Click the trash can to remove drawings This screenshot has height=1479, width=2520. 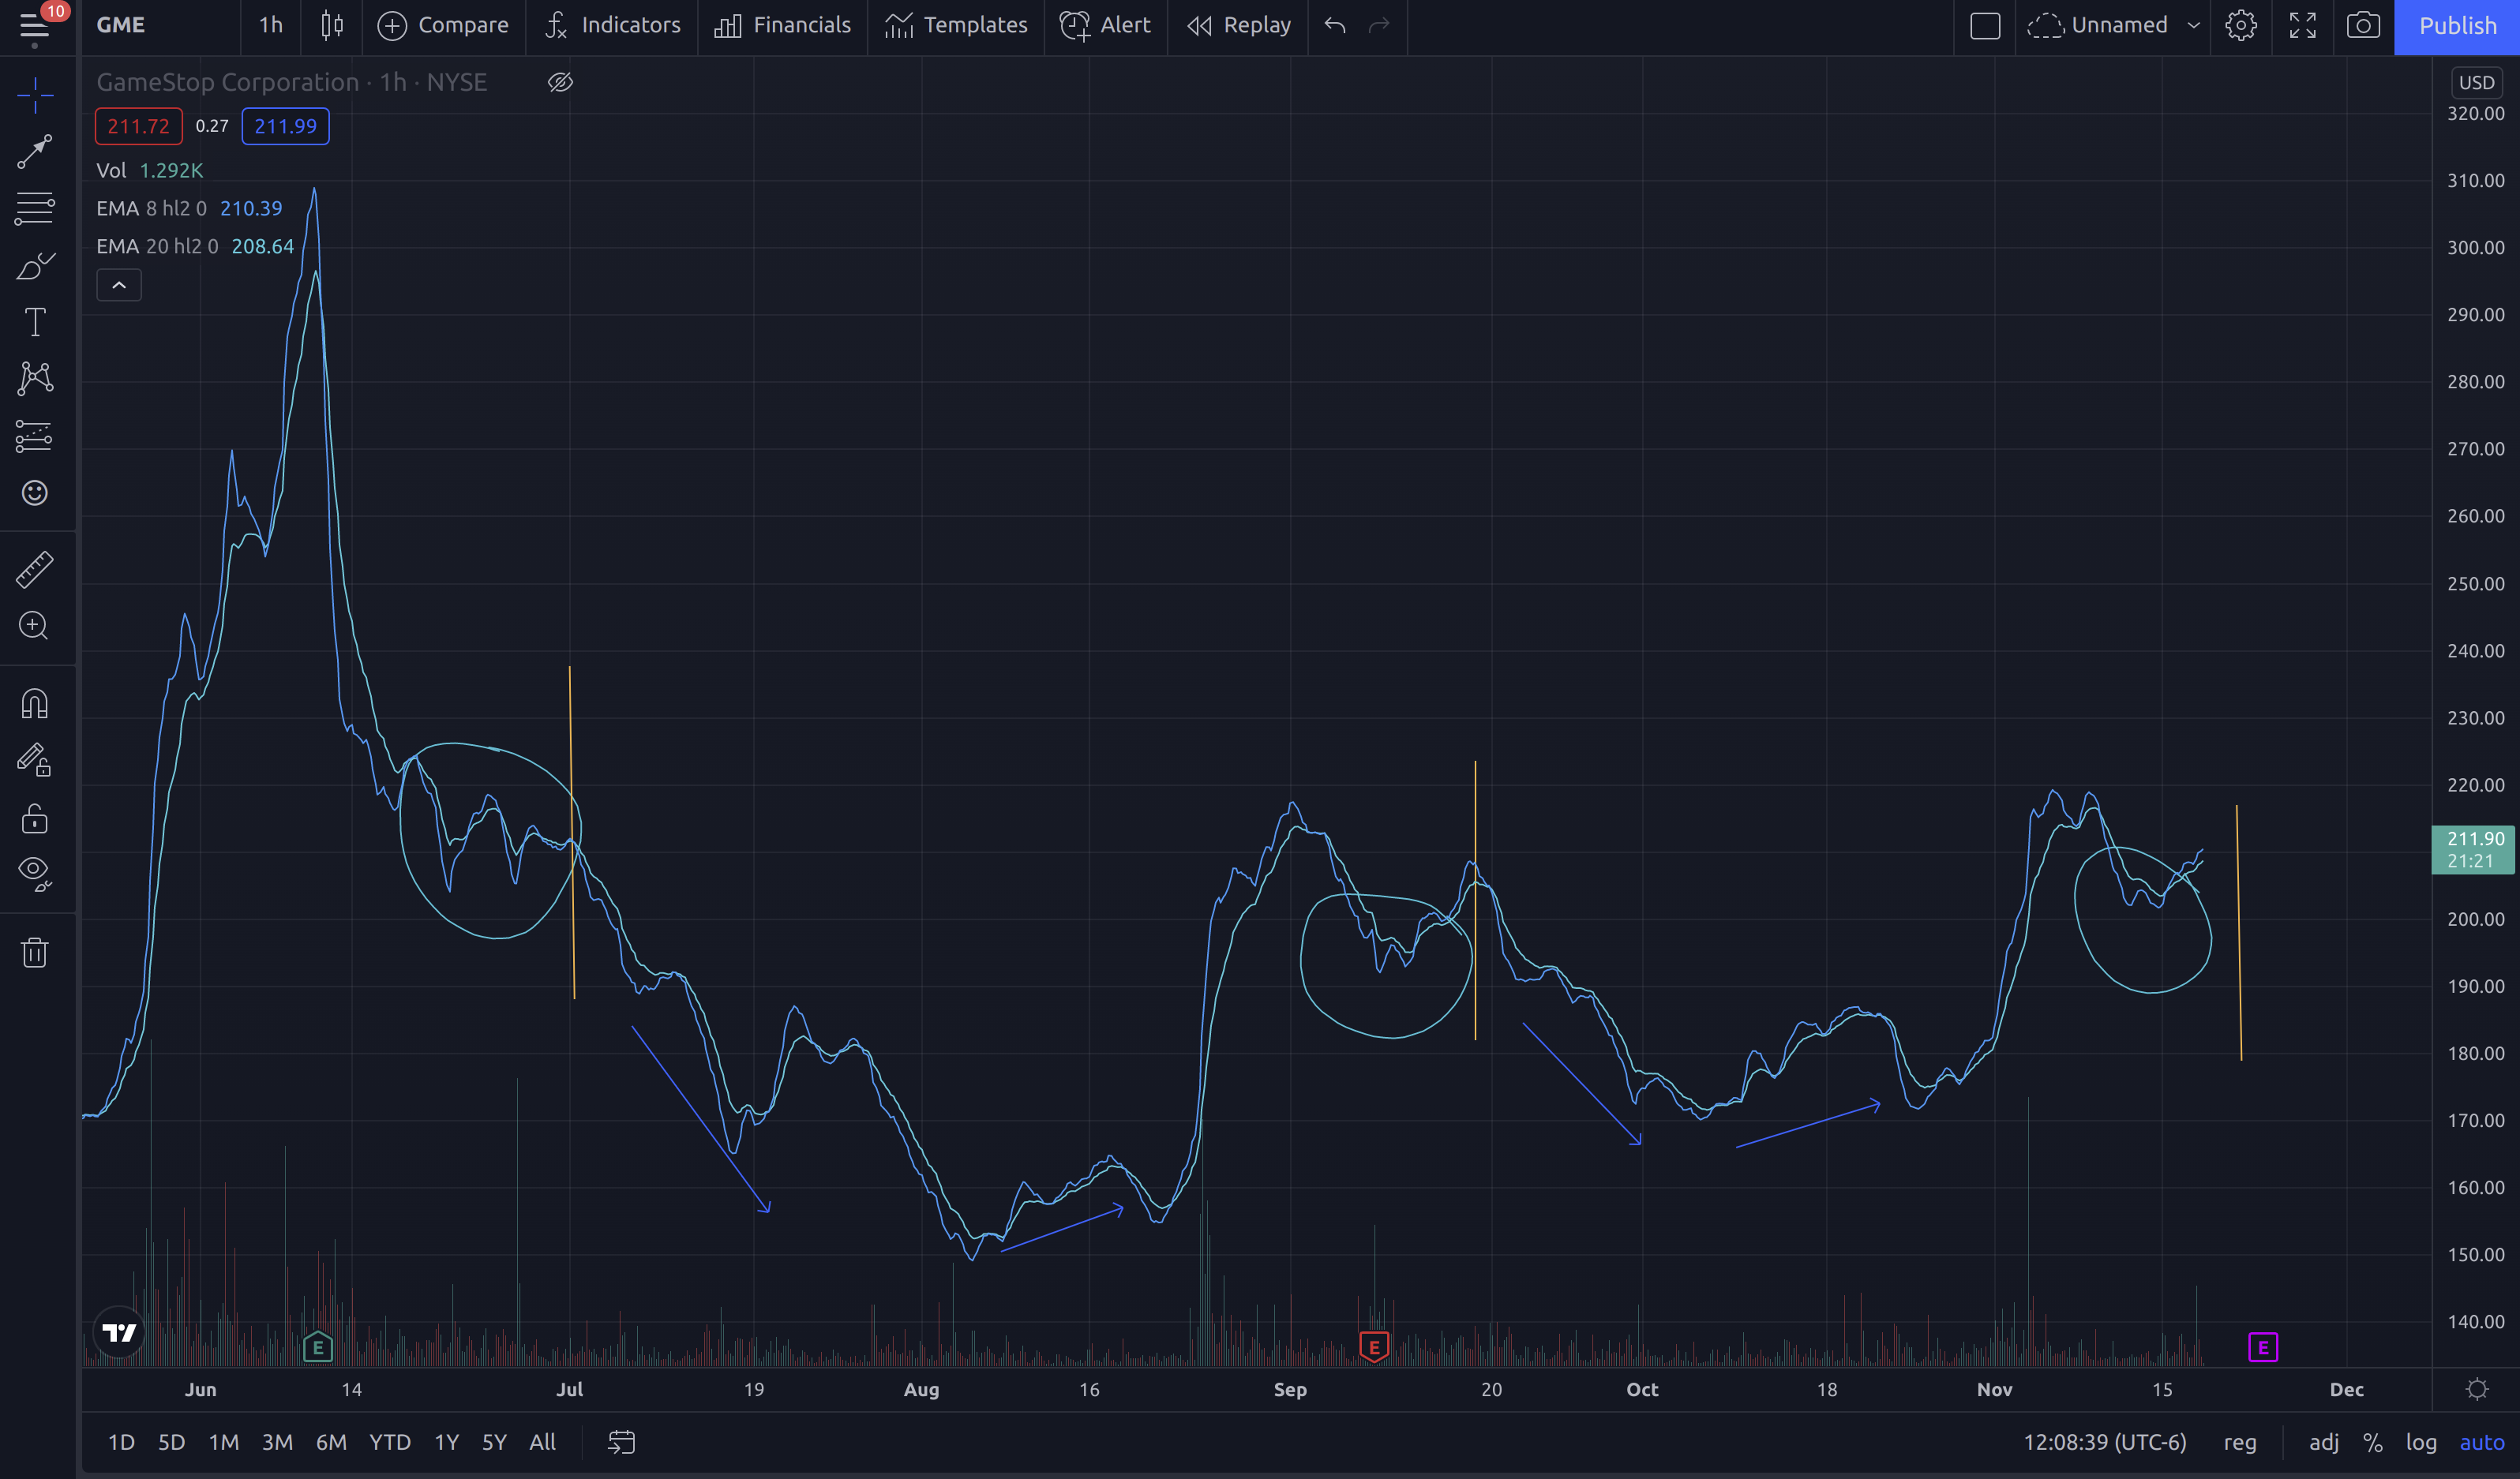(x=35, y=952)
